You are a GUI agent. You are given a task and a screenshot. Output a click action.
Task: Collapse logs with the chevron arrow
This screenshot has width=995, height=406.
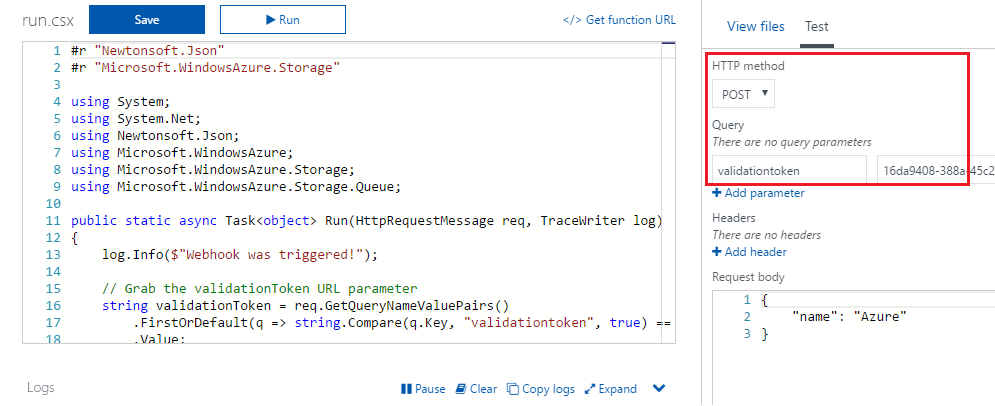[x=659, y=388]
